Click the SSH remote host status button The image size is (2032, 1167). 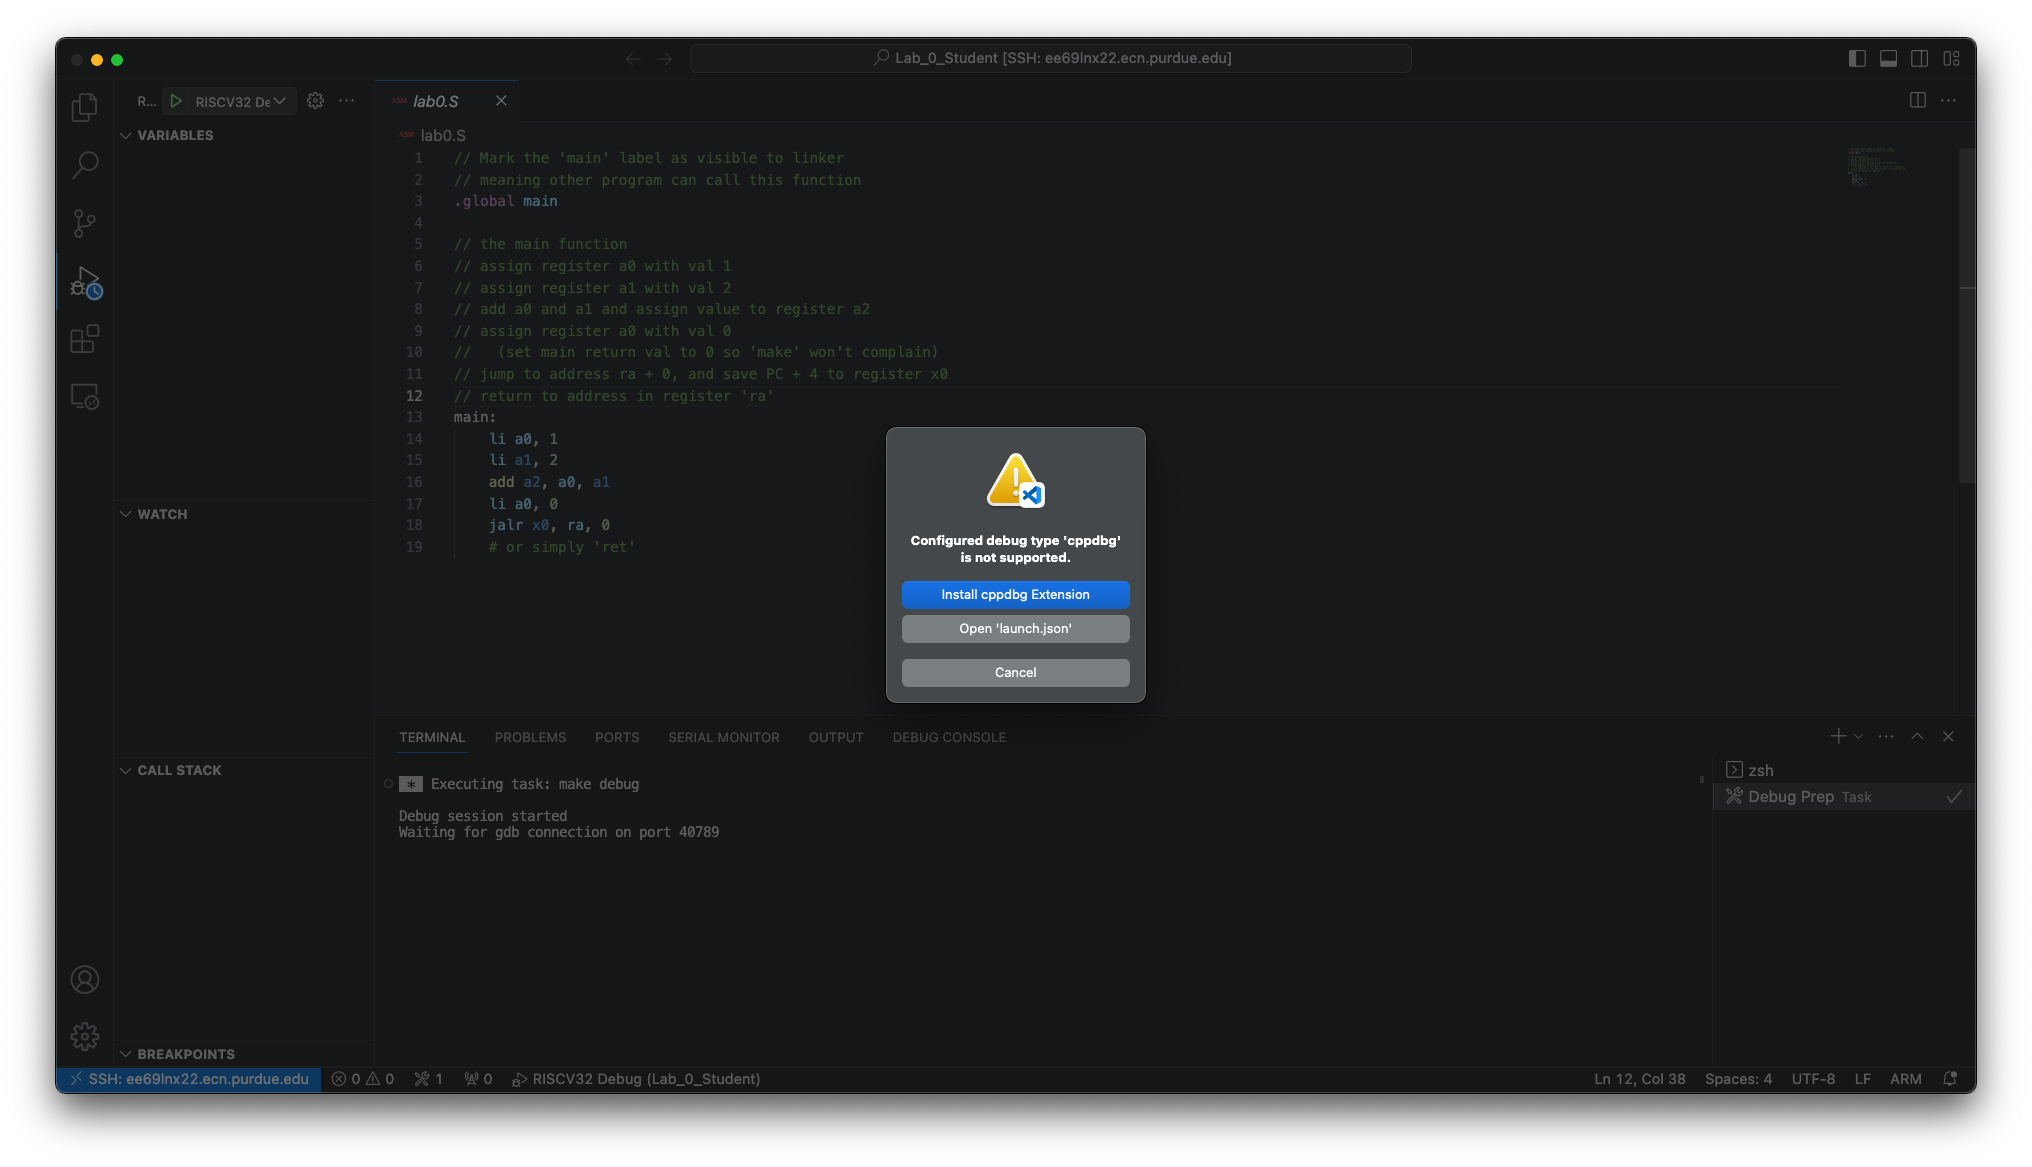pyautogui.click(x=189, y=1079)
